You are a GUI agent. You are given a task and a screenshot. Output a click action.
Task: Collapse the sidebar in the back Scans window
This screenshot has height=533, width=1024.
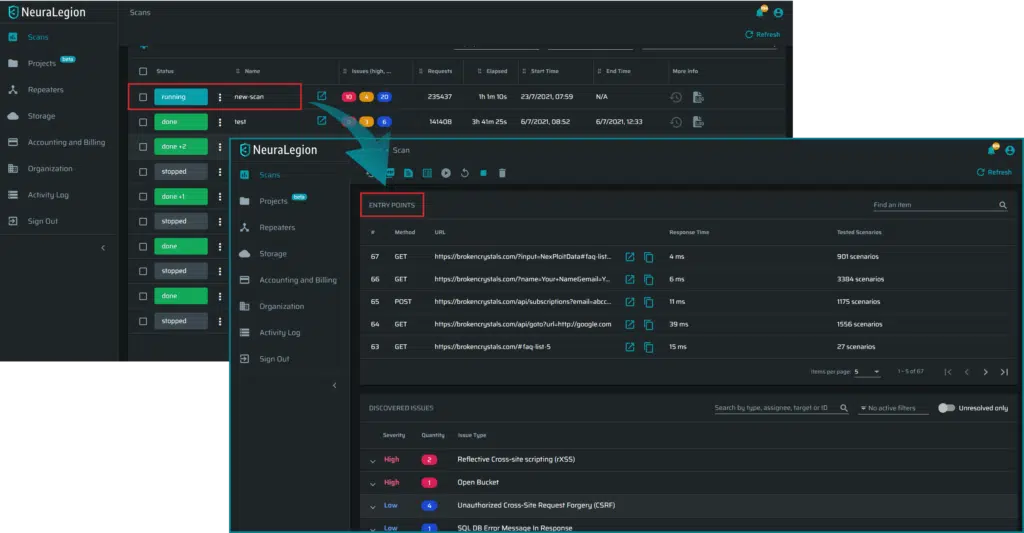coord(103,248)
